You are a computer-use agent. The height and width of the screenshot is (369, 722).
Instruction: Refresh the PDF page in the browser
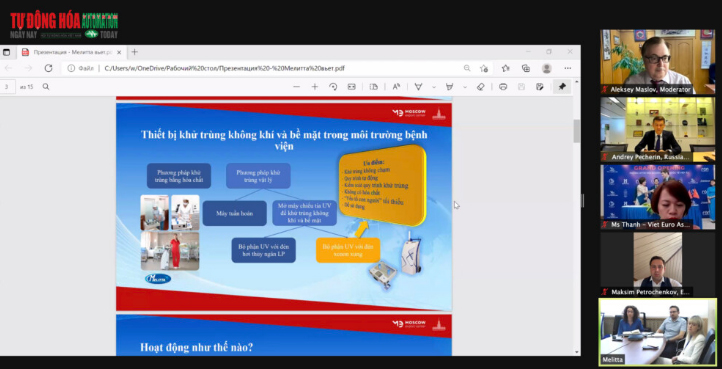(x=48, y=68)
